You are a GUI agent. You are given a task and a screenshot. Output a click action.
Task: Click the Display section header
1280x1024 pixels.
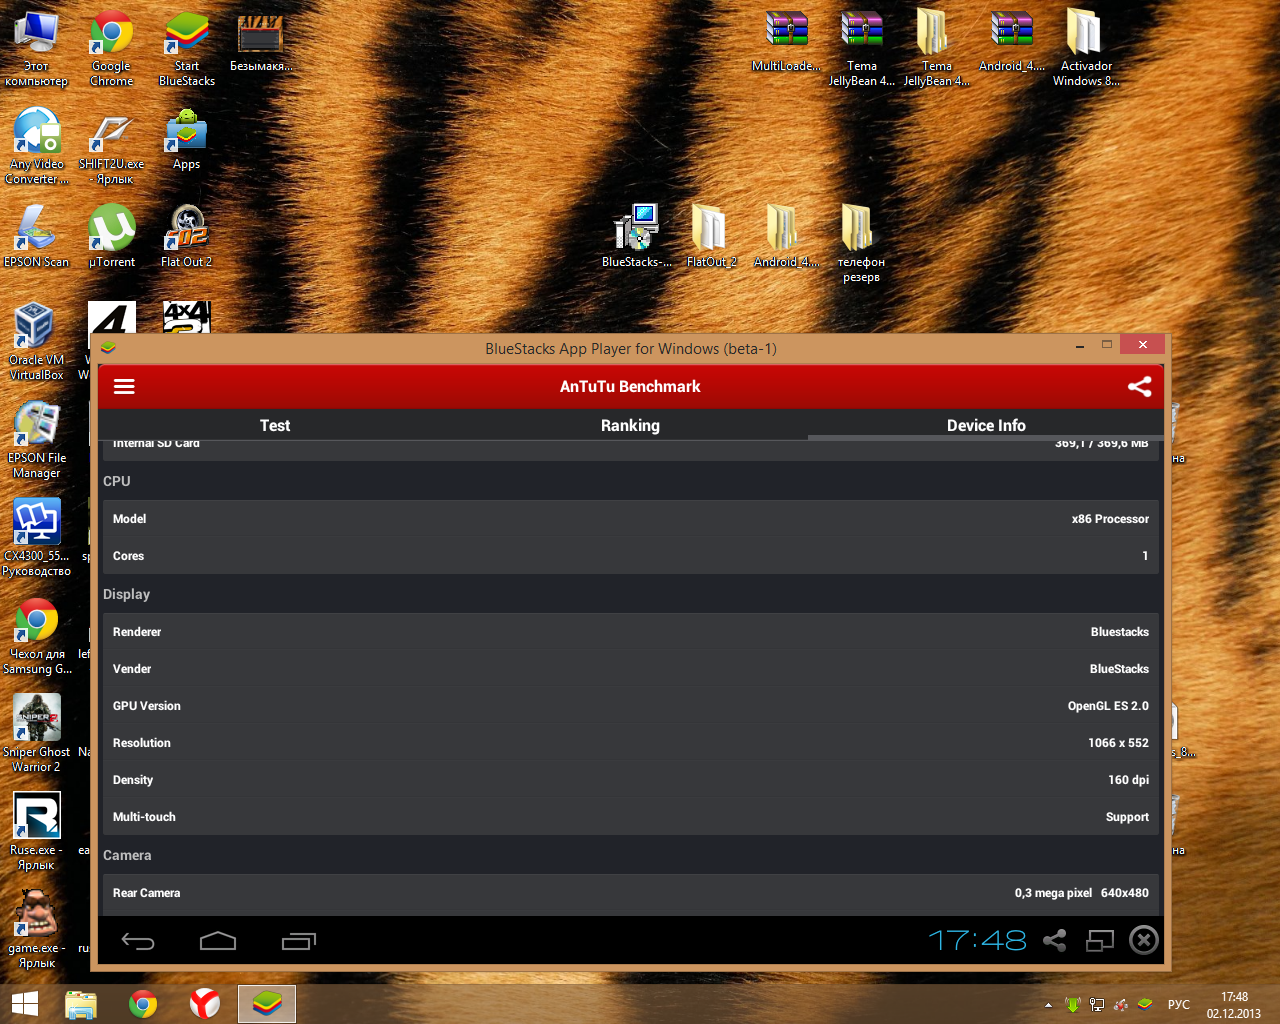pyautogui.click(x=126, y=594)
